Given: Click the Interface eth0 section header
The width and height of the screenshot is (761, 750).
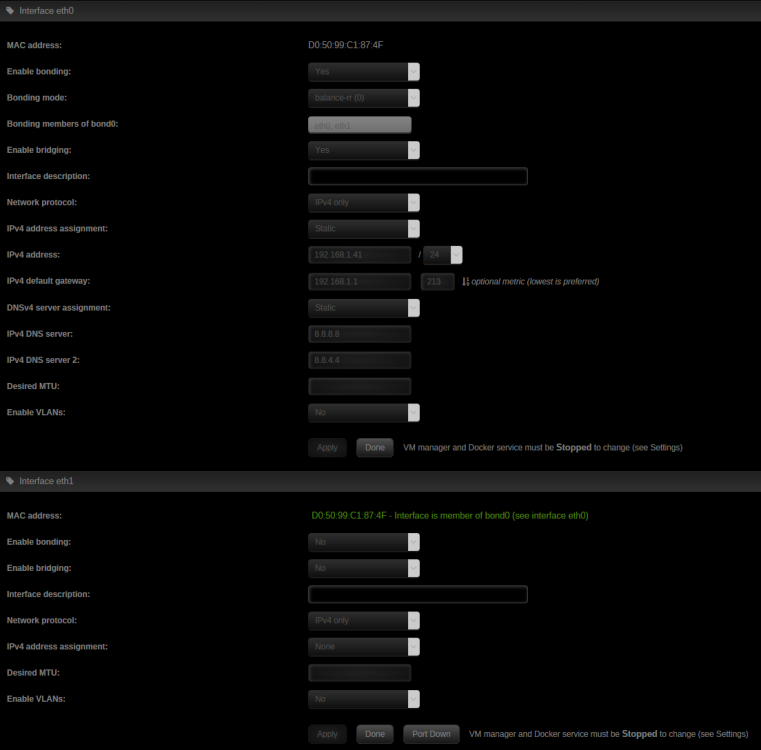Looking at the screenshot, I should tap(380, 11).
